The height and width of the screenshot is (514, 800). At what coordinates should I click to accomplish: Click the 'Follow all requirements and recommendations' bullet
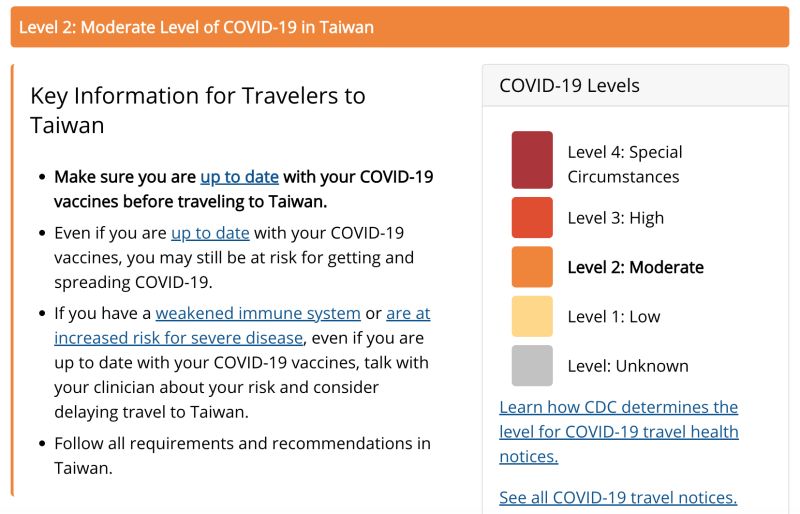242,456
